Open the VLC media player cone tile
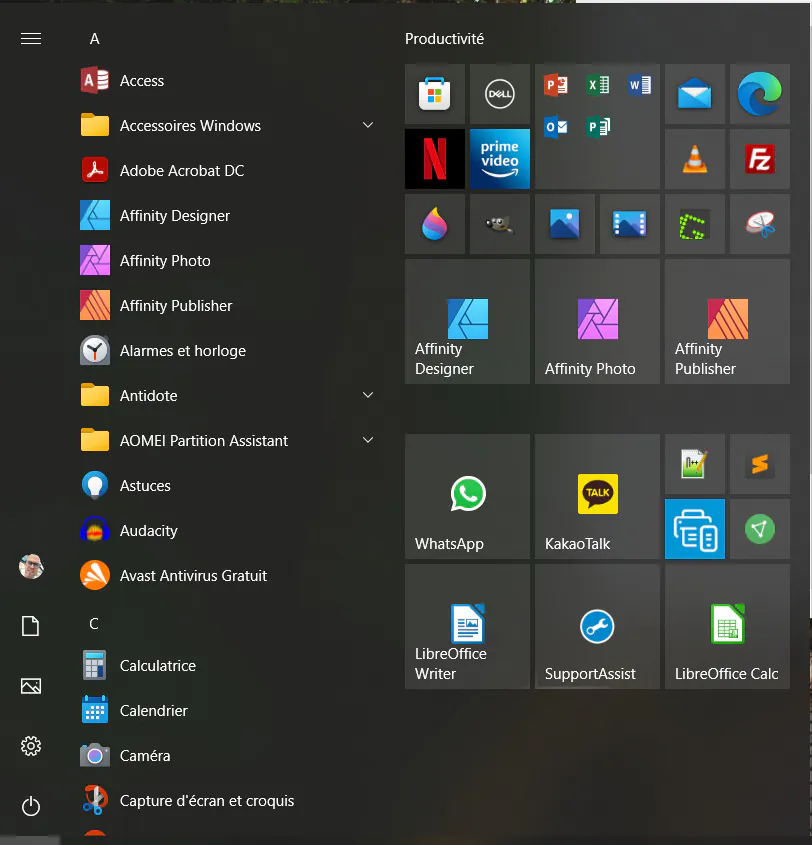Image resolution: width=812 pixels, height=845 pixels. click(695, 159)
